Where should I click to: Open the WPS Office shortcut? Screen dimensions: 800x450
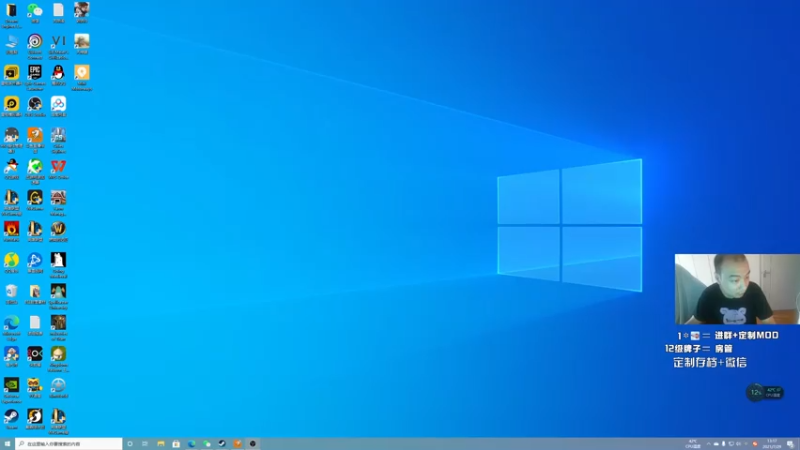(x=58, y=169)
